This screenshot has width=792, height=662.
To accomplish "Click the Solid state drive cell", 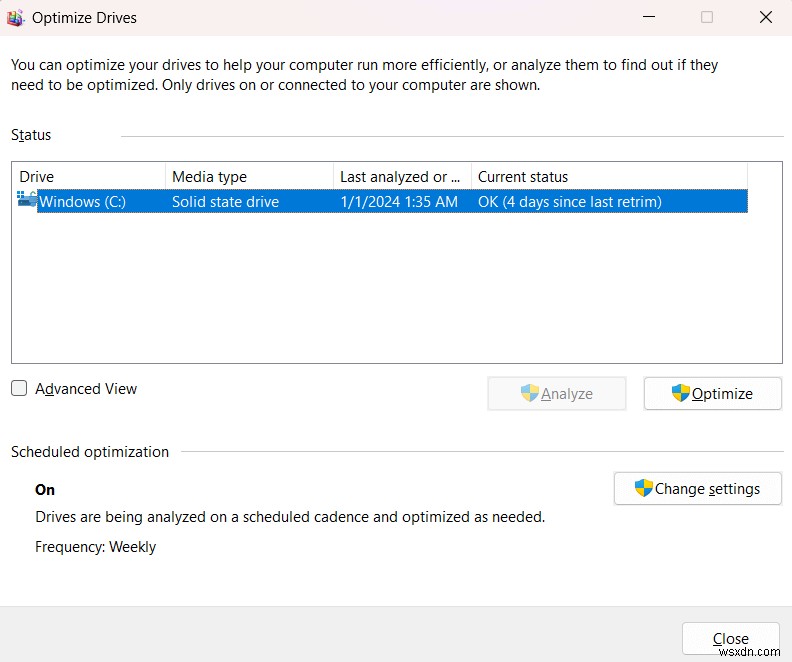I will click(x=225, y=201).
